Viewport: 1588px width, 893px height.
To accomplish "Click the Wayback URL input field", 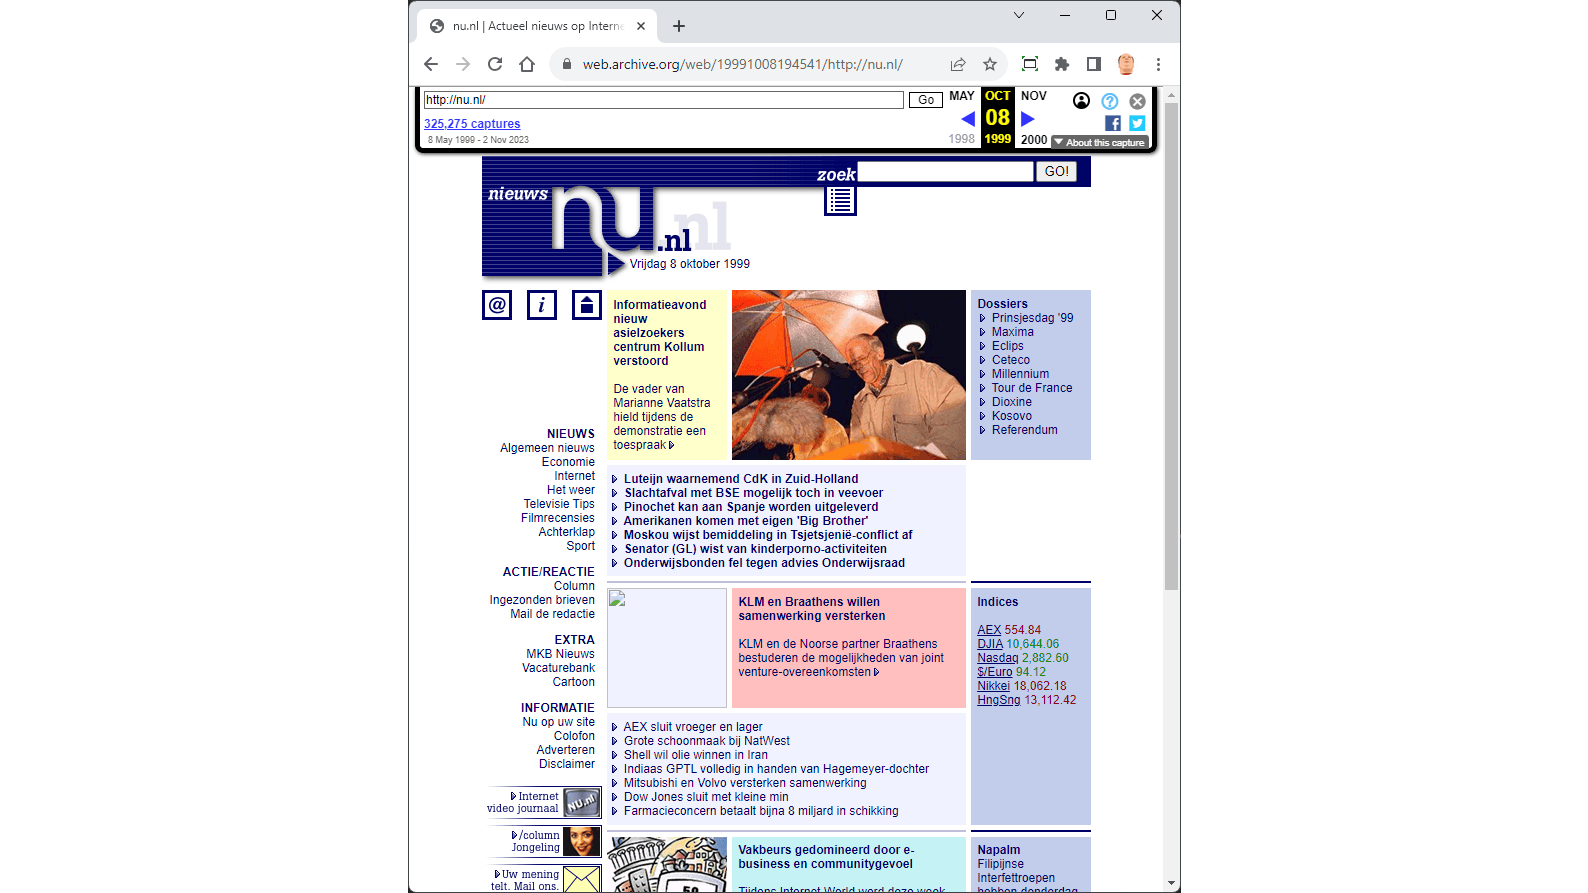I will click(664, 100).
